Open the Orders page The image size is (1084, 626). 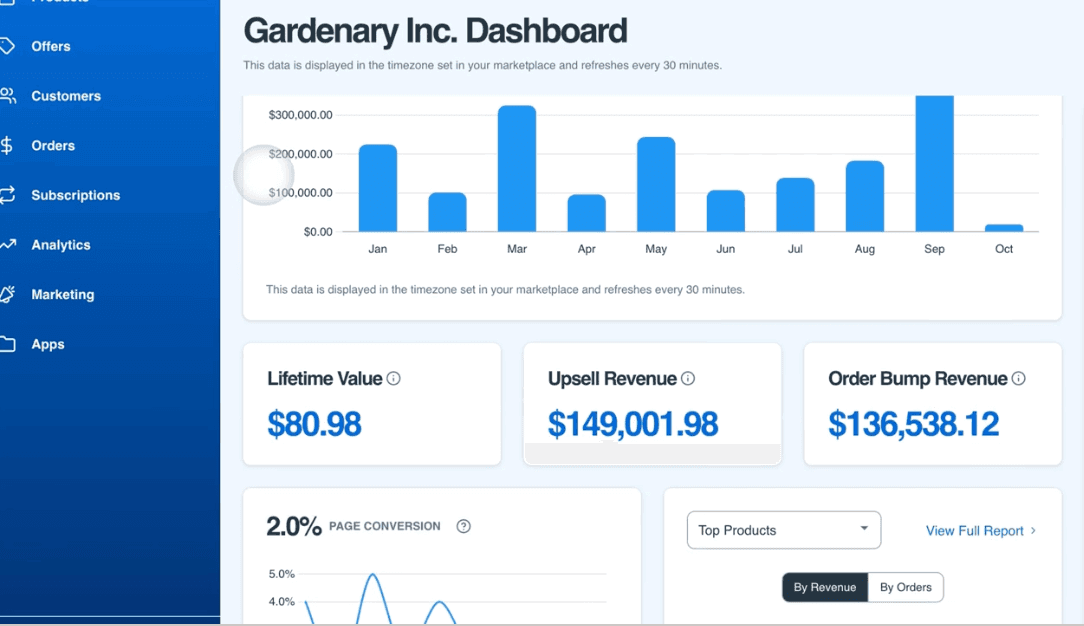[x=53, y=146]
